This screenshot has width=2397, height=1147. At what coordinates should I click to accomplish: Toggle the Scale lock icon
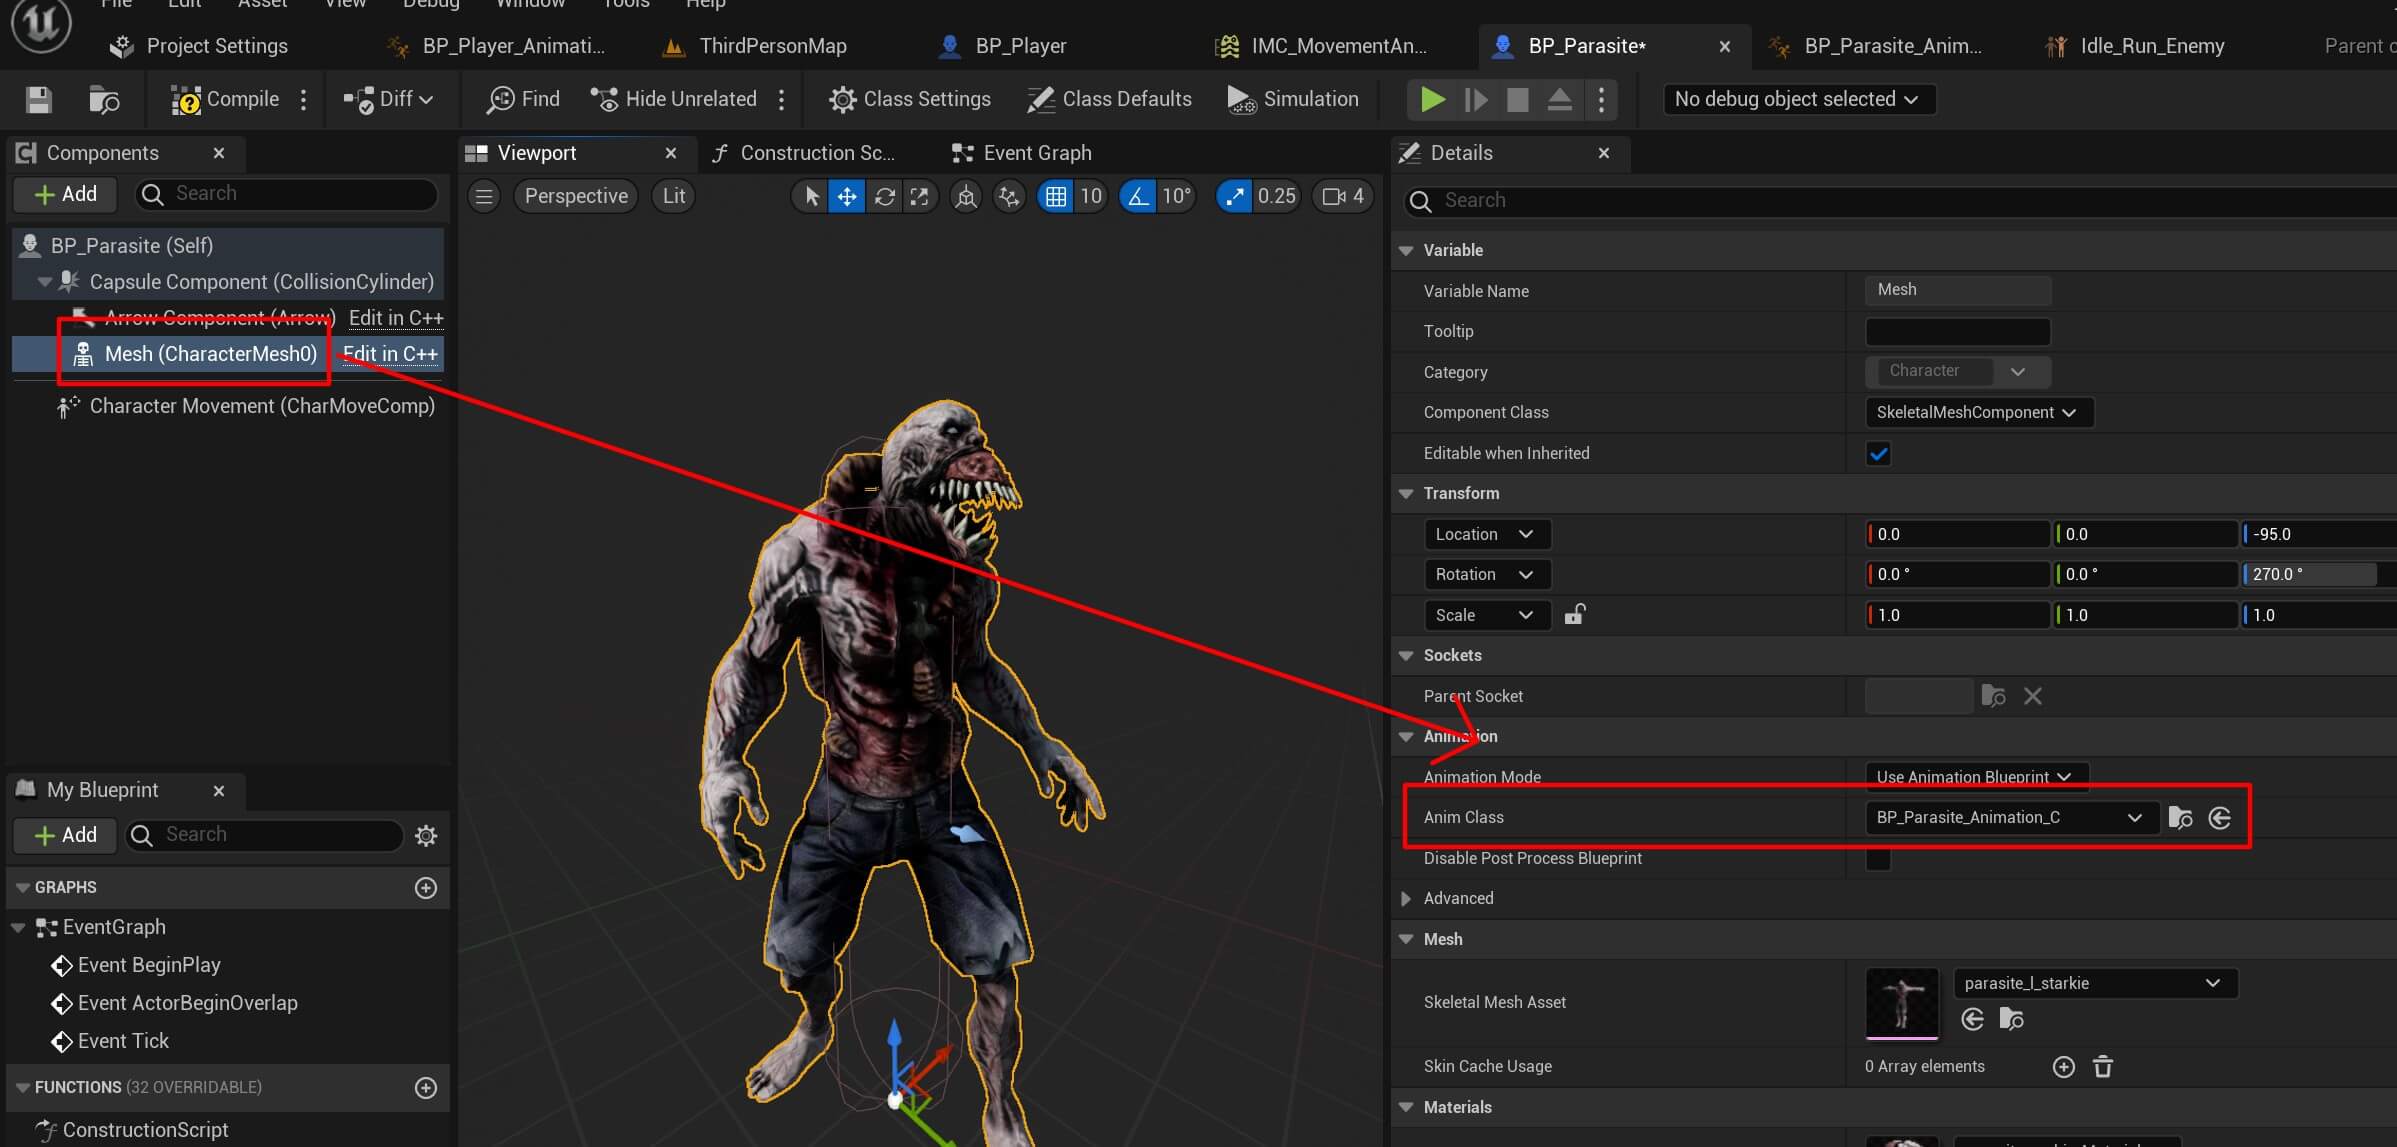pyautogui.click(x=1575, y=614)
